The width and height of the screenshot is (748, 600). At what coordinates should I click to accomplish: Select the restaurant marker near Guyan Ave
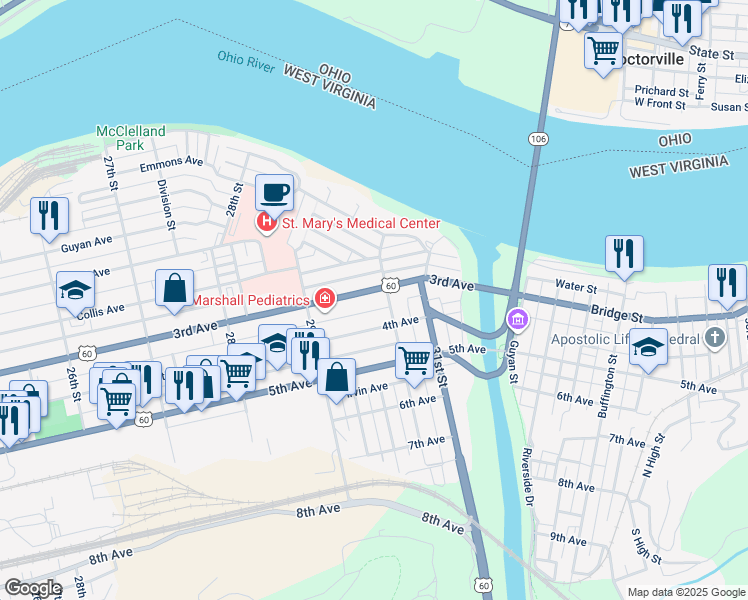[49, 217]
